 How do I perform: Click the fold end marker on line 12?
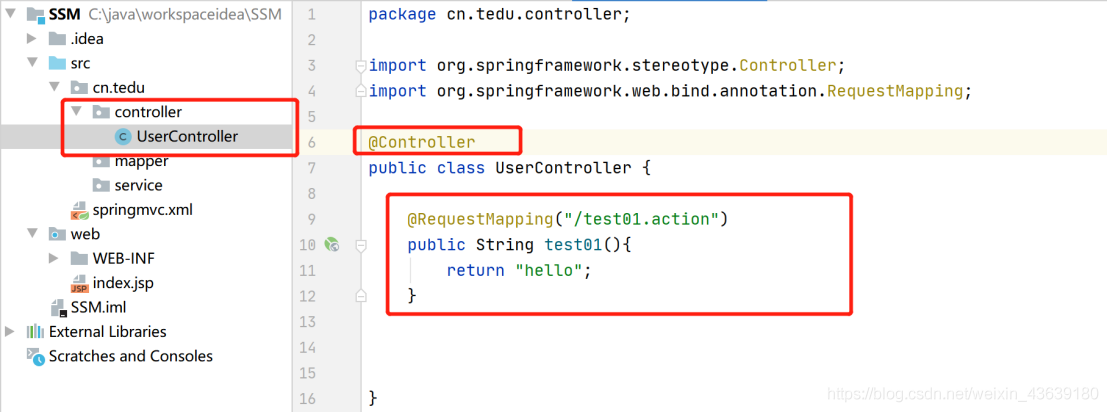(360, 296)
